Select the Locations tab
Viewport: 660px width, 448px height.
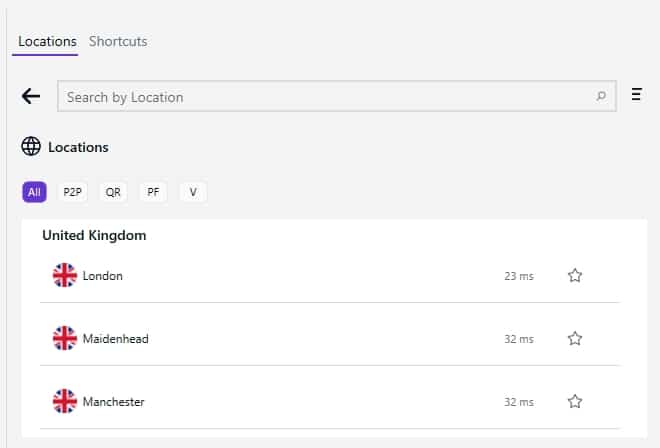47,41
